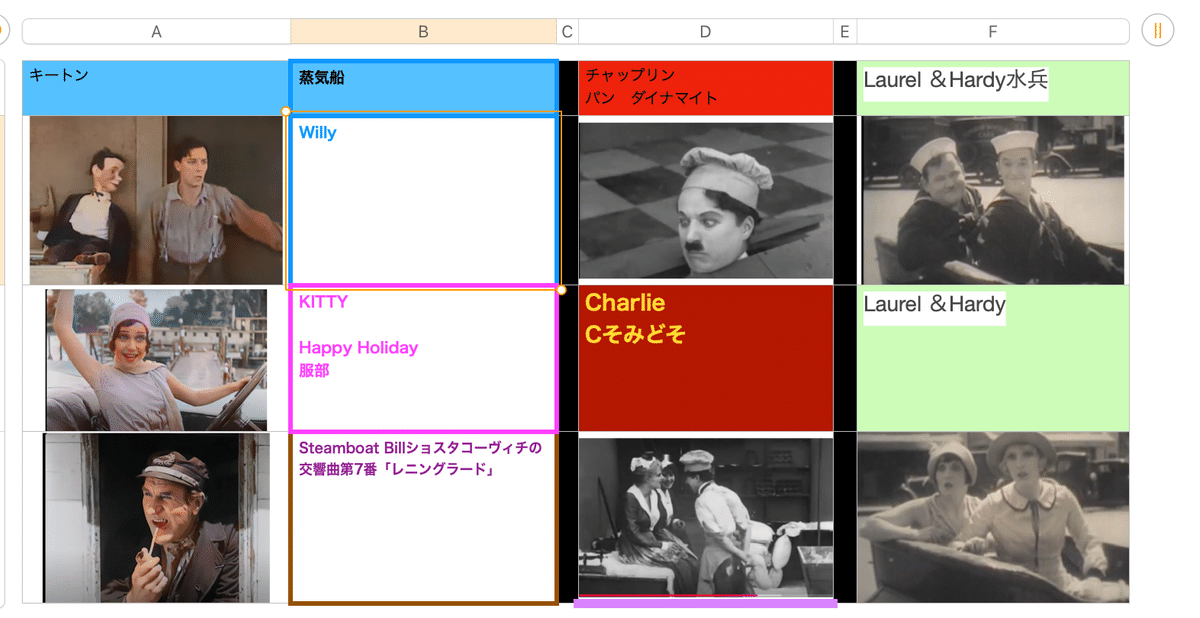Screen dimensions: 1200x618
Task: Select Chaplin kitchen scene with maid image
Action: pyautogui.click(x=706, y=517)
